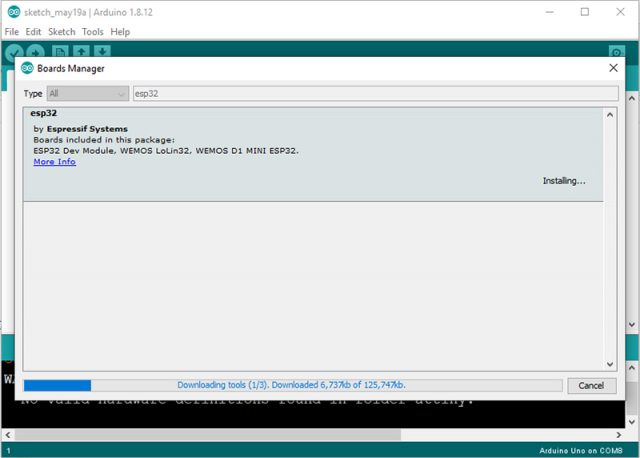This screenshot has height=458, width=640.
Task: Click the editor scrollbar down arrow
Action: (631, 325)
